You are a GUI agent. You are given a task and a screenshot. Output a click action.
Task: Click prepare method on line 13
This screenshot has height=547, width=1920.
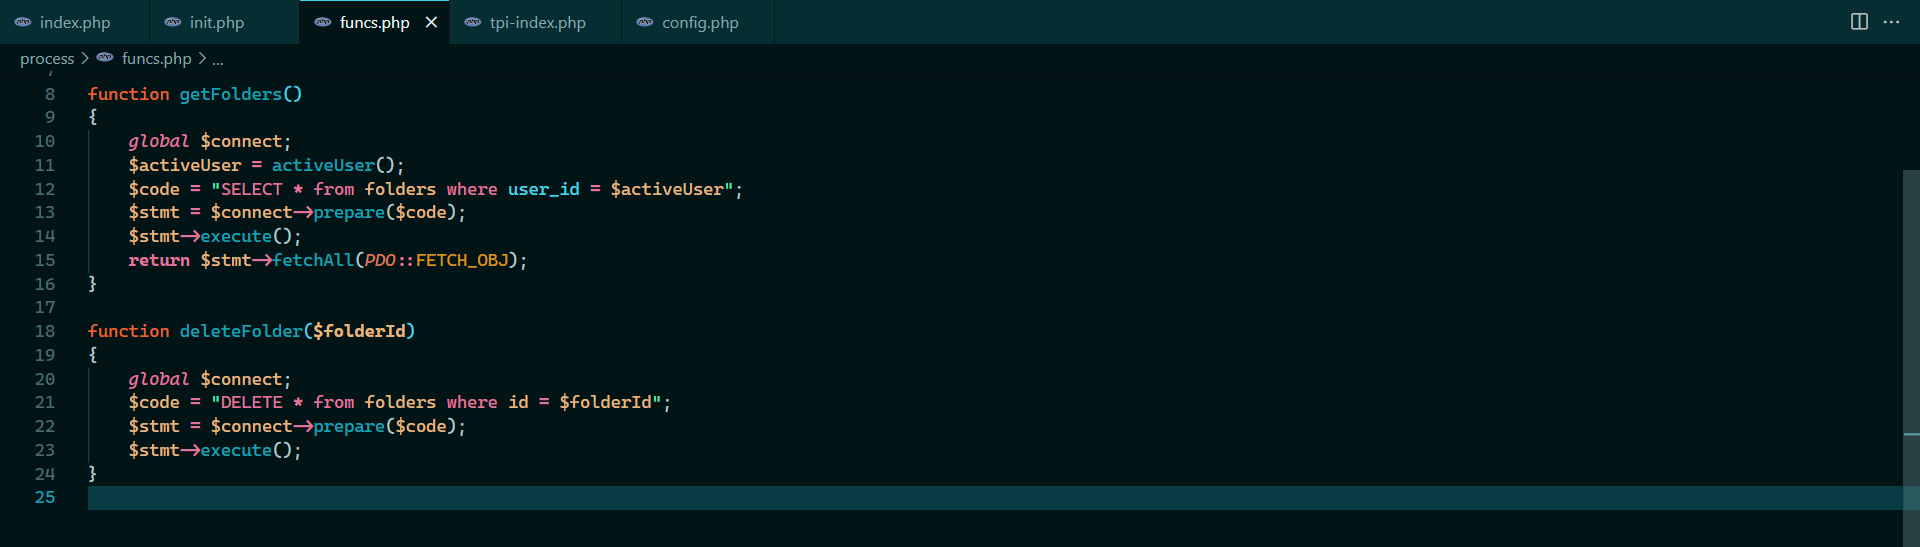tap(349, 212)
